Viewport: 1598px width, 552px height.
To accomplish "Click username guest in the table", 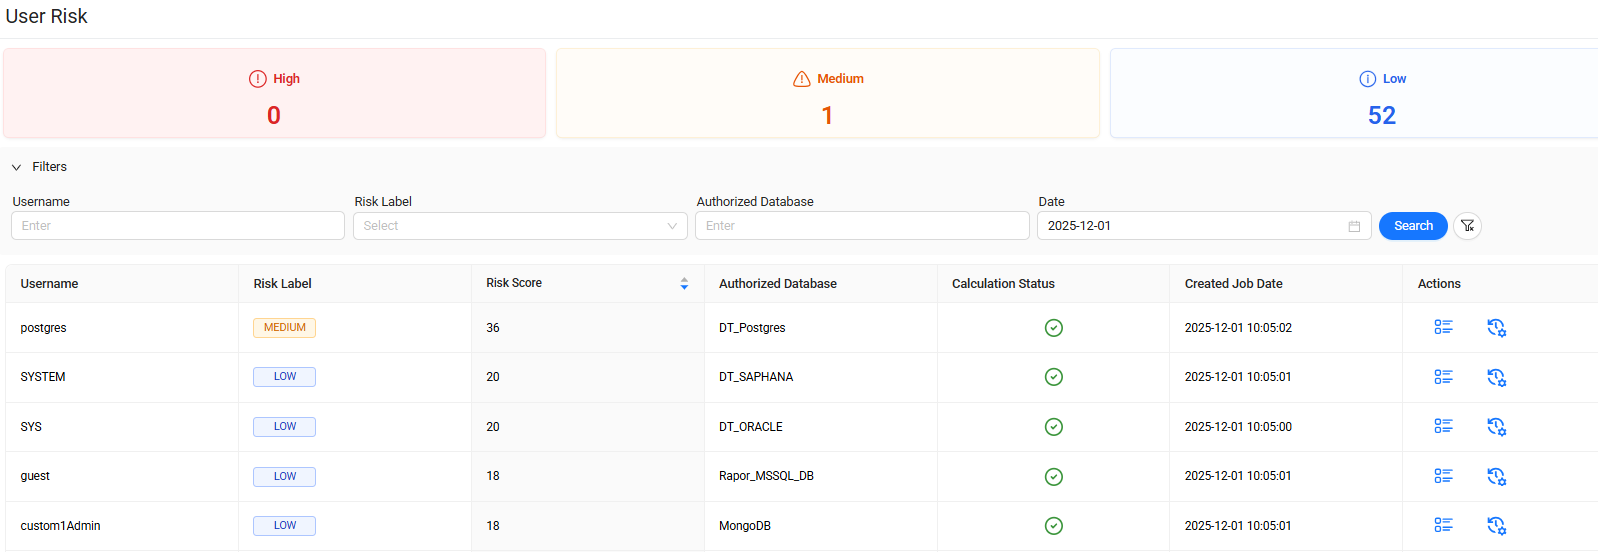I will pos(35,476).
